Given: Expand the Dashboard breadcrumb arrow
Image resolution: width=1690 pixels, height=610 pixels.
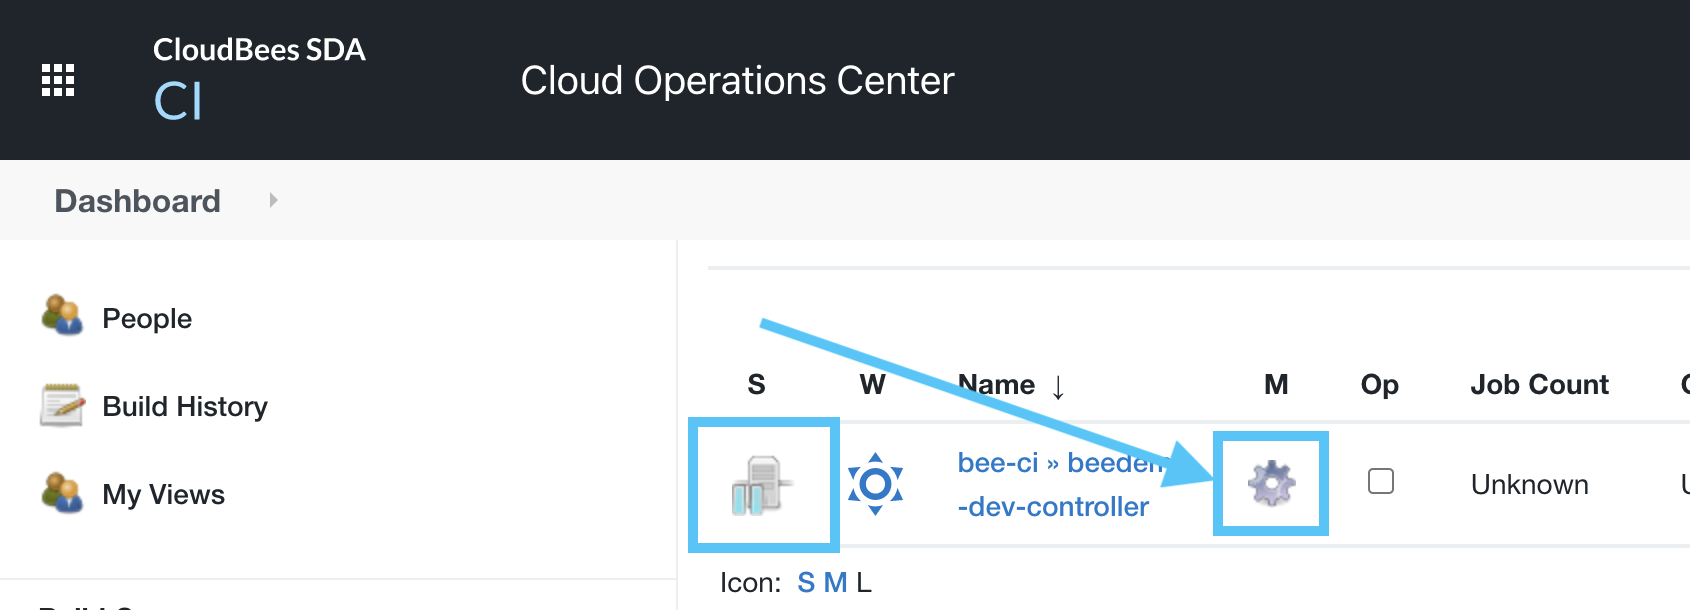Looking at the screenshot, I should click(273, 200).
